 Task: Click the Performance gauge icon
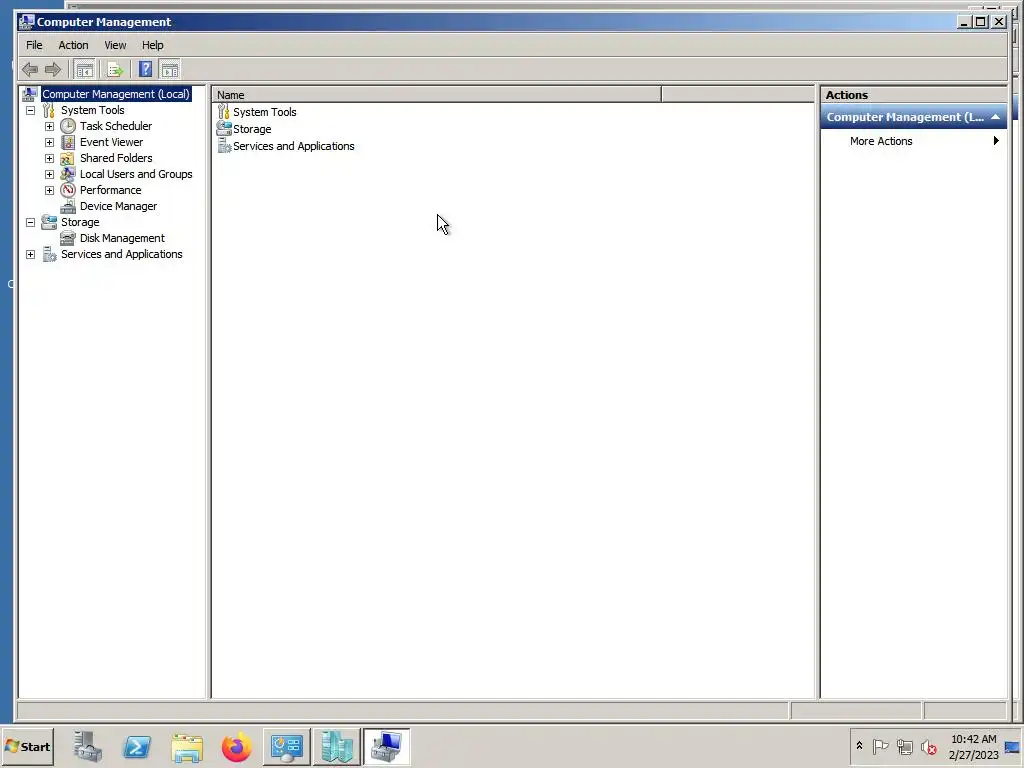(68, 190)
